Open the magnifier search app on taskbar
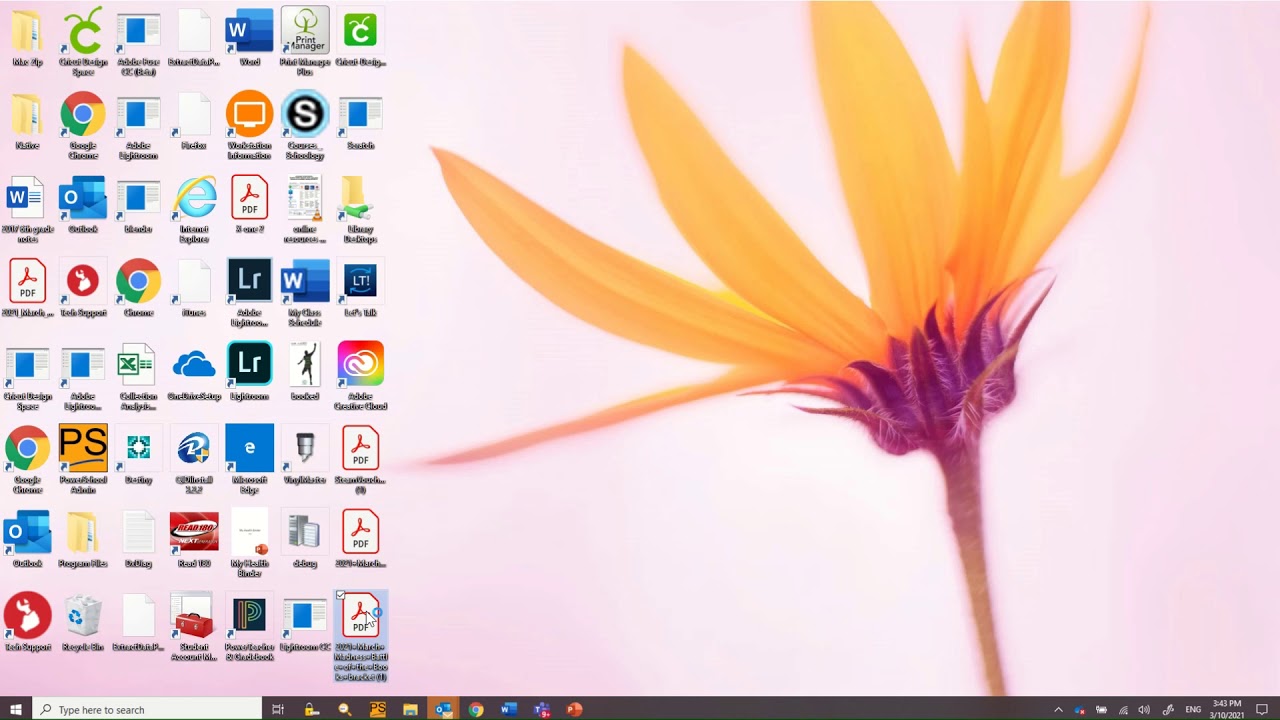The width and height of the screenshot is (1280, 720). click(x=344, y=709)
